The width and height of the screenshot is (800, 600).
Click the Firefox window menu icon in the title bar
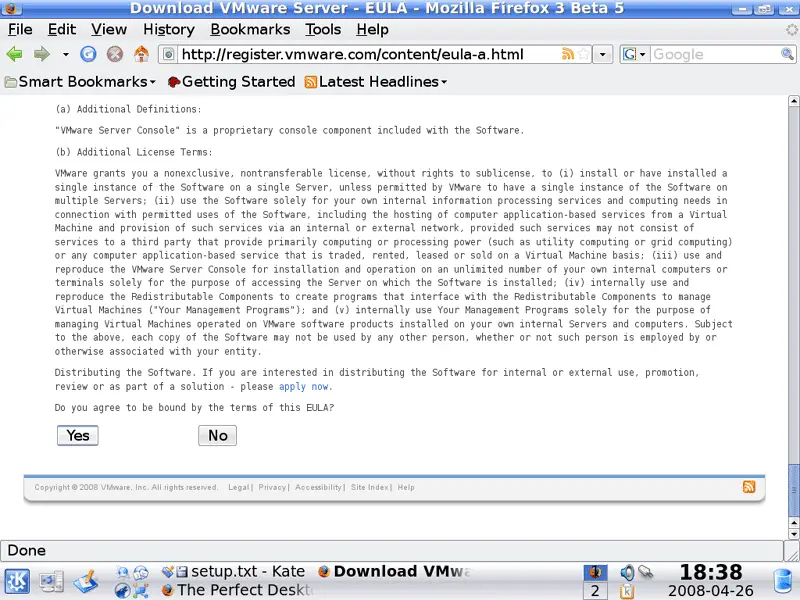coord(11,8)
